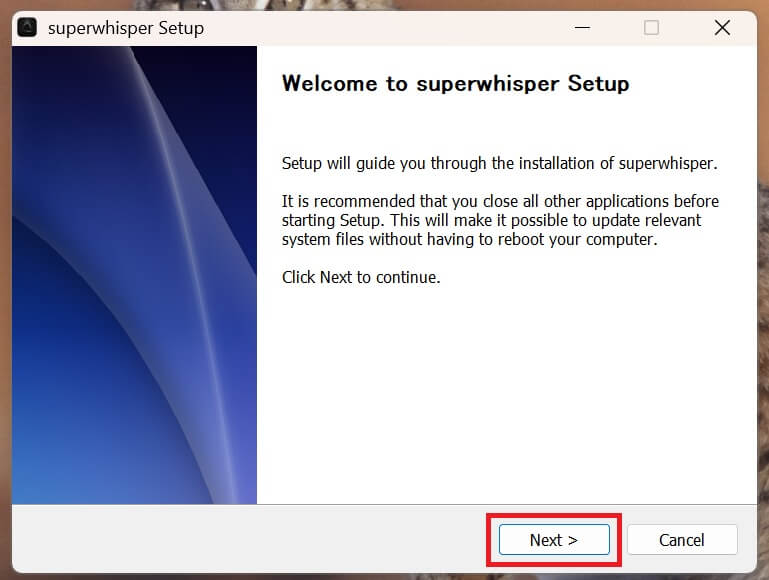Click the "Welcome to superwhisper Setup" heading
This screenshot has height=580, width=769.
[x=455, y=83]
